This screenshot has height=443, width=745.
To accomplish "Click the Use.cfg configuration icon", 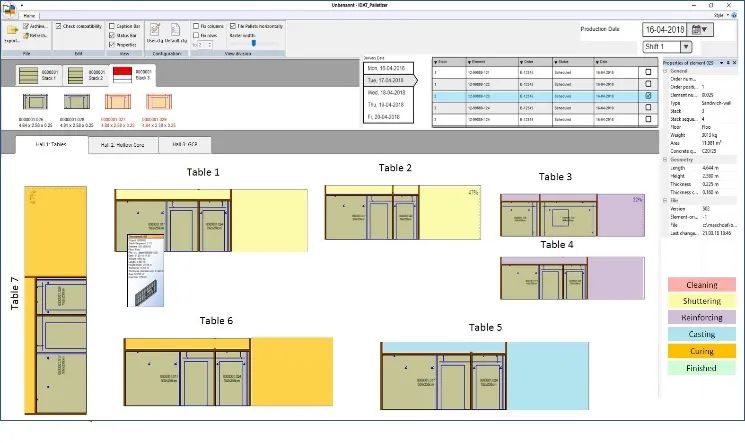I will (153, 32).
